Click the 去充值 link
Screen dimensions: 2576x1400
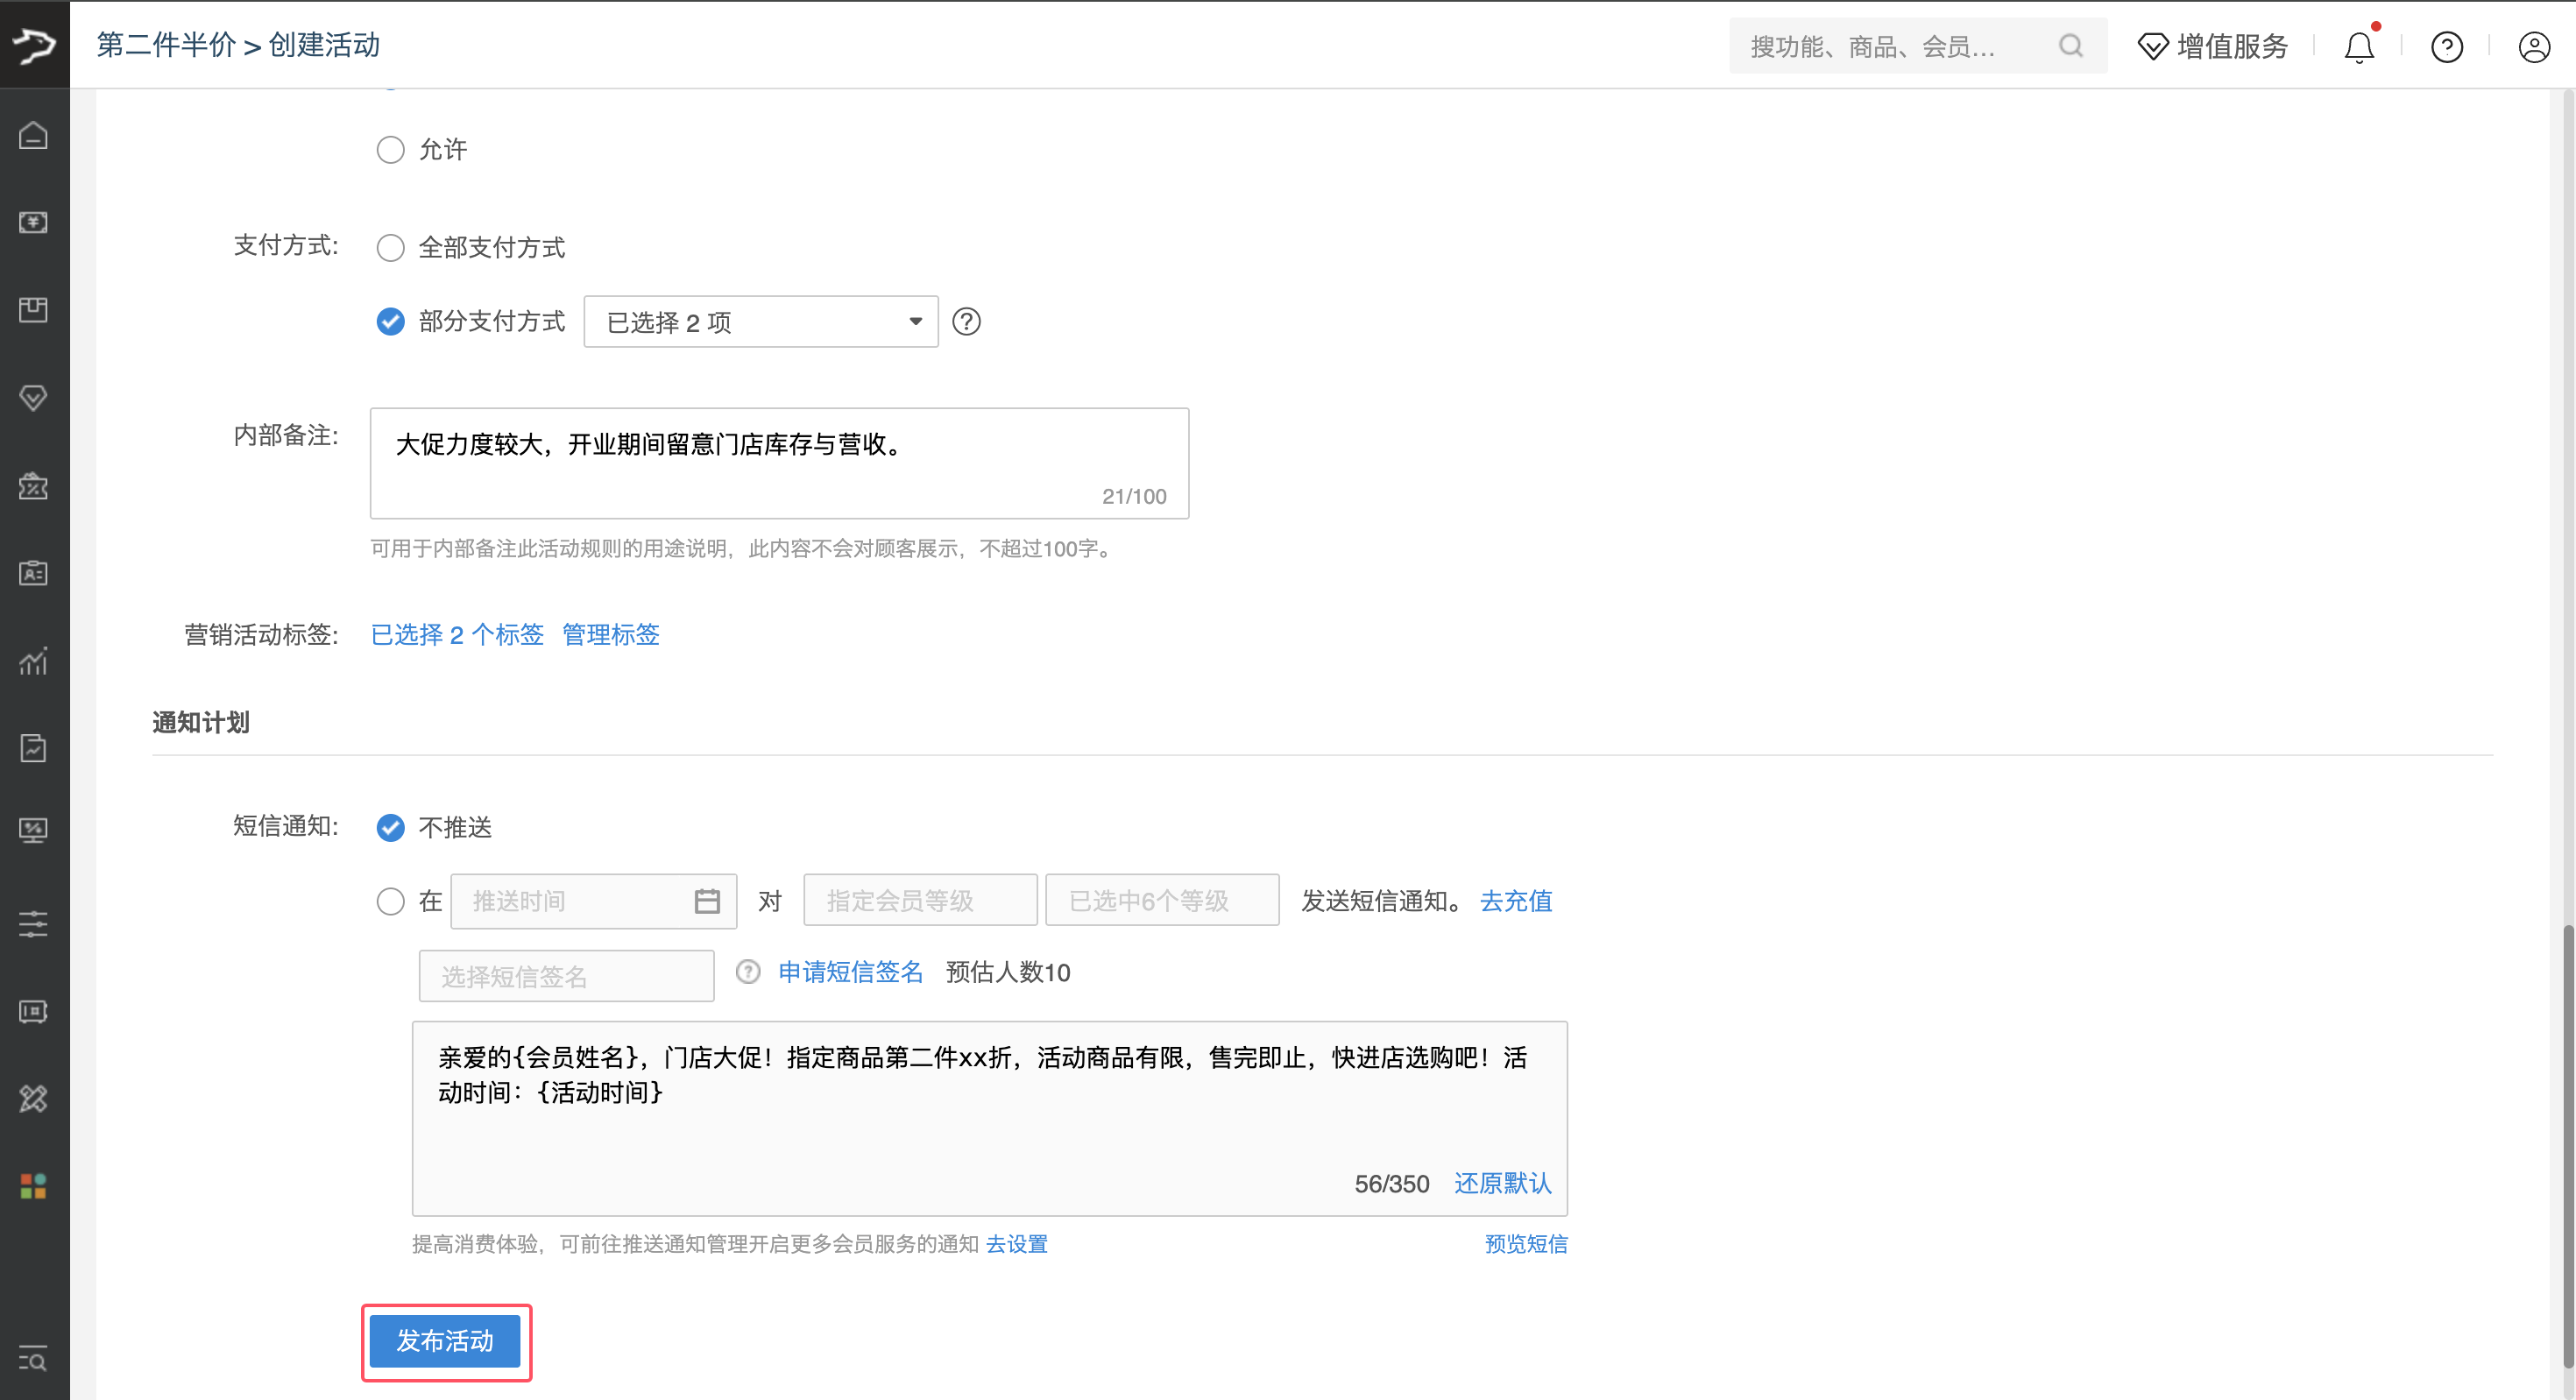click(x=1516, y=901)
